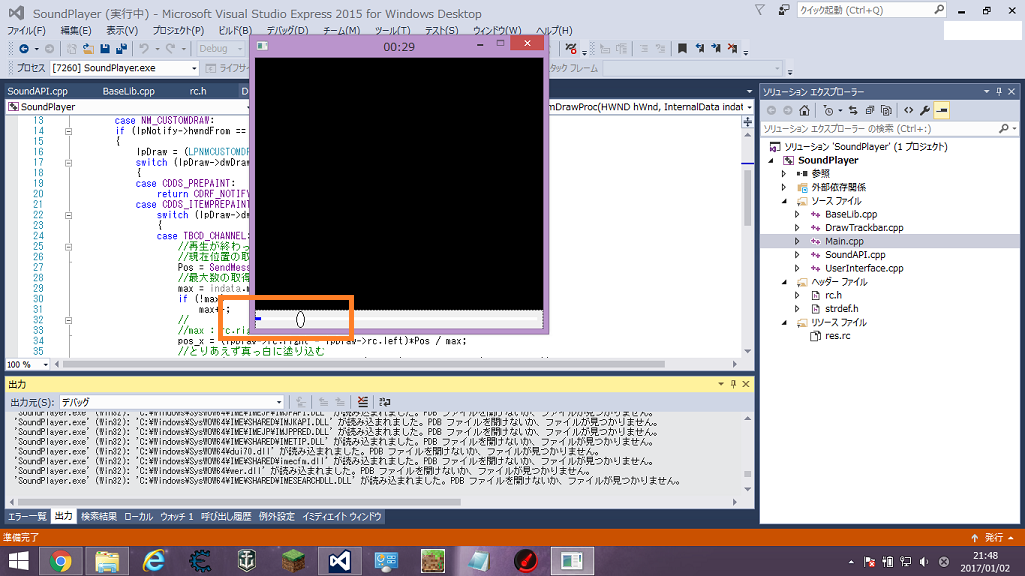Toggle Preview Selected Items in Solution Explorer
Screen dimensions: 1025x576
coord(942,110)
